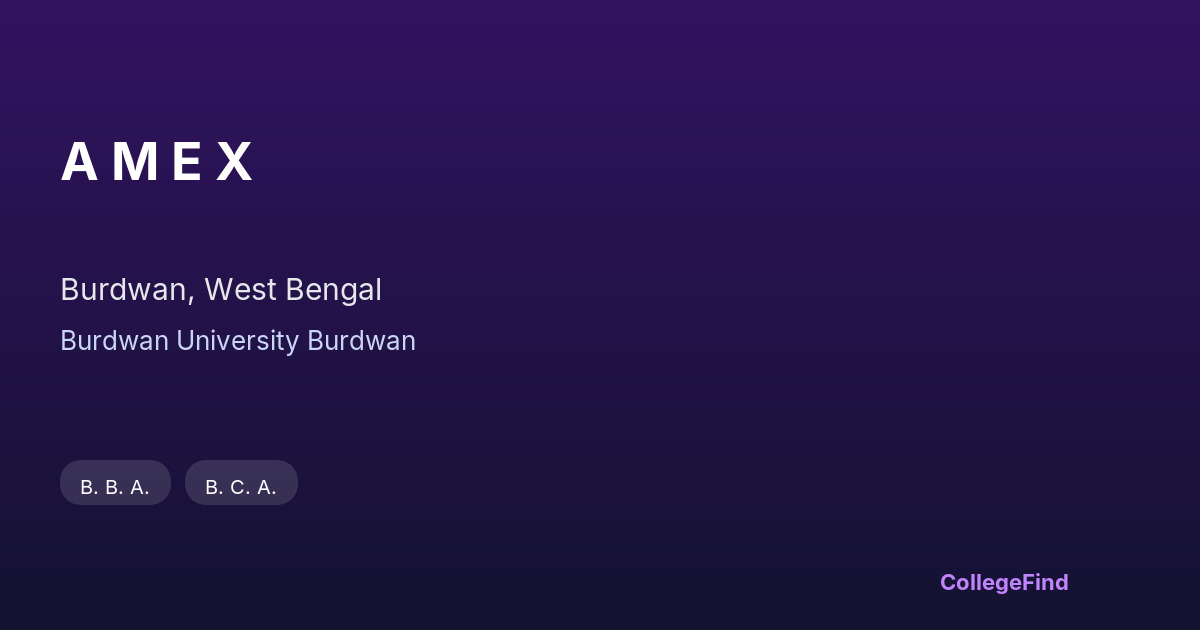The width and height of the screenshot is (1200, 630).
Task: Click the last Burdwan in the affiliation line
Action: [361, 341]
